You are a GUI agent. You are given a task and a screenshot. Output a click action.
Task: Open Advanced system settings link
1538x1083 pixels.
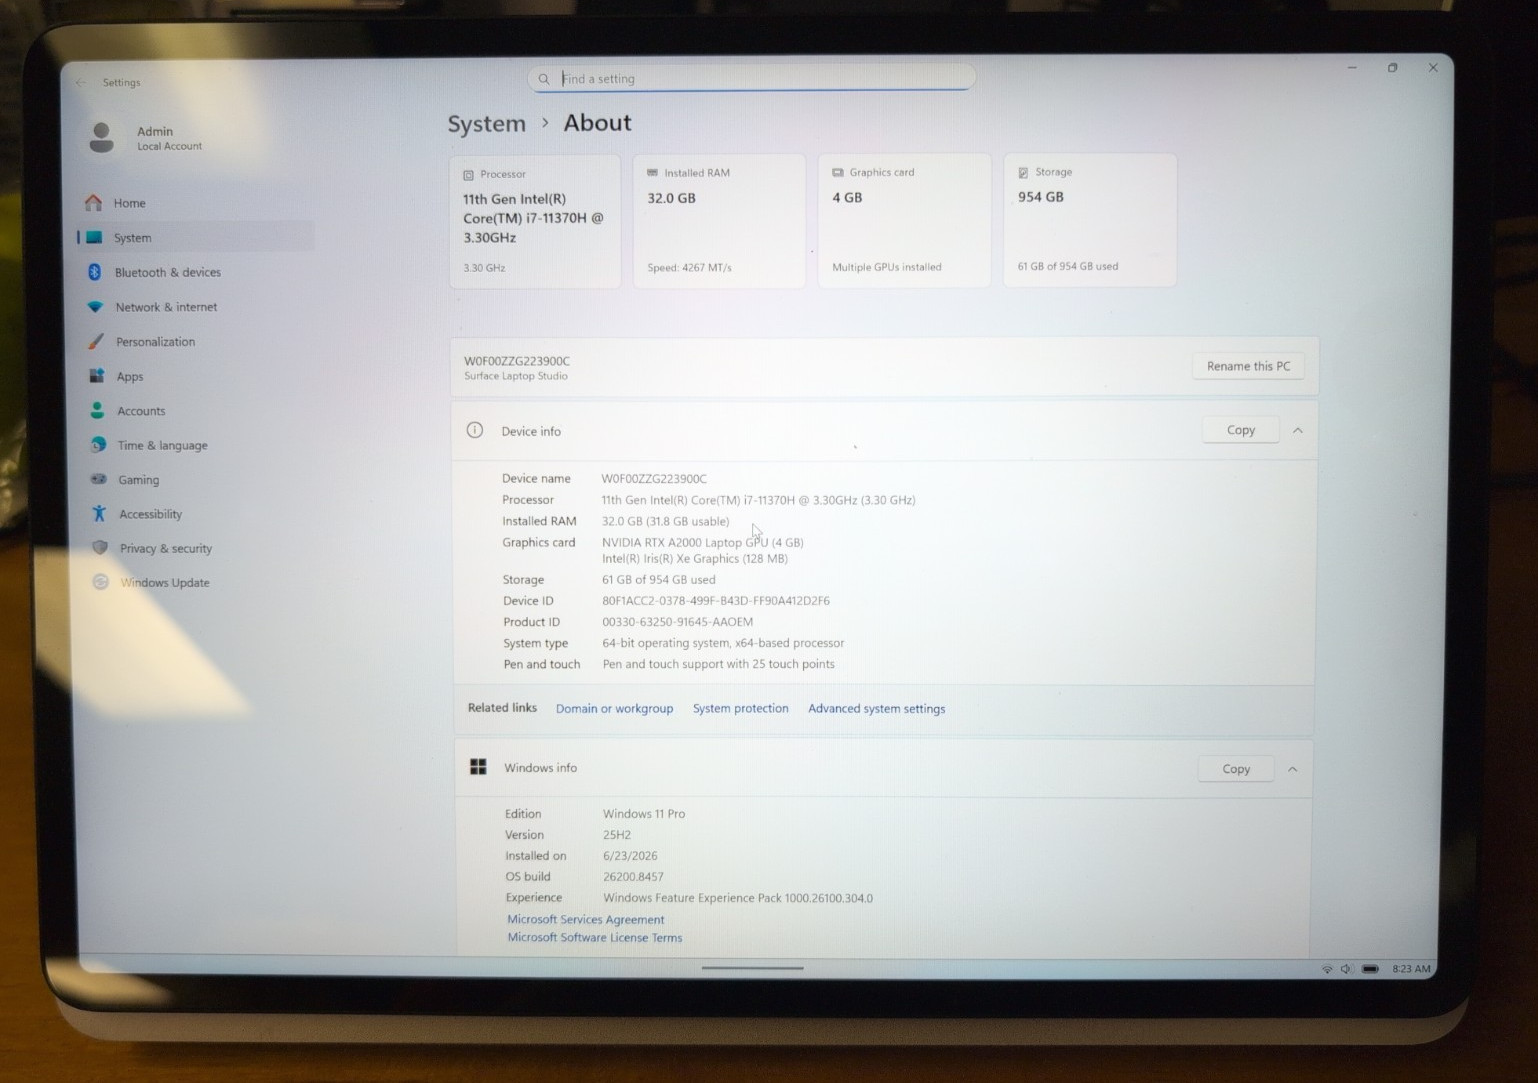[876, 709]
